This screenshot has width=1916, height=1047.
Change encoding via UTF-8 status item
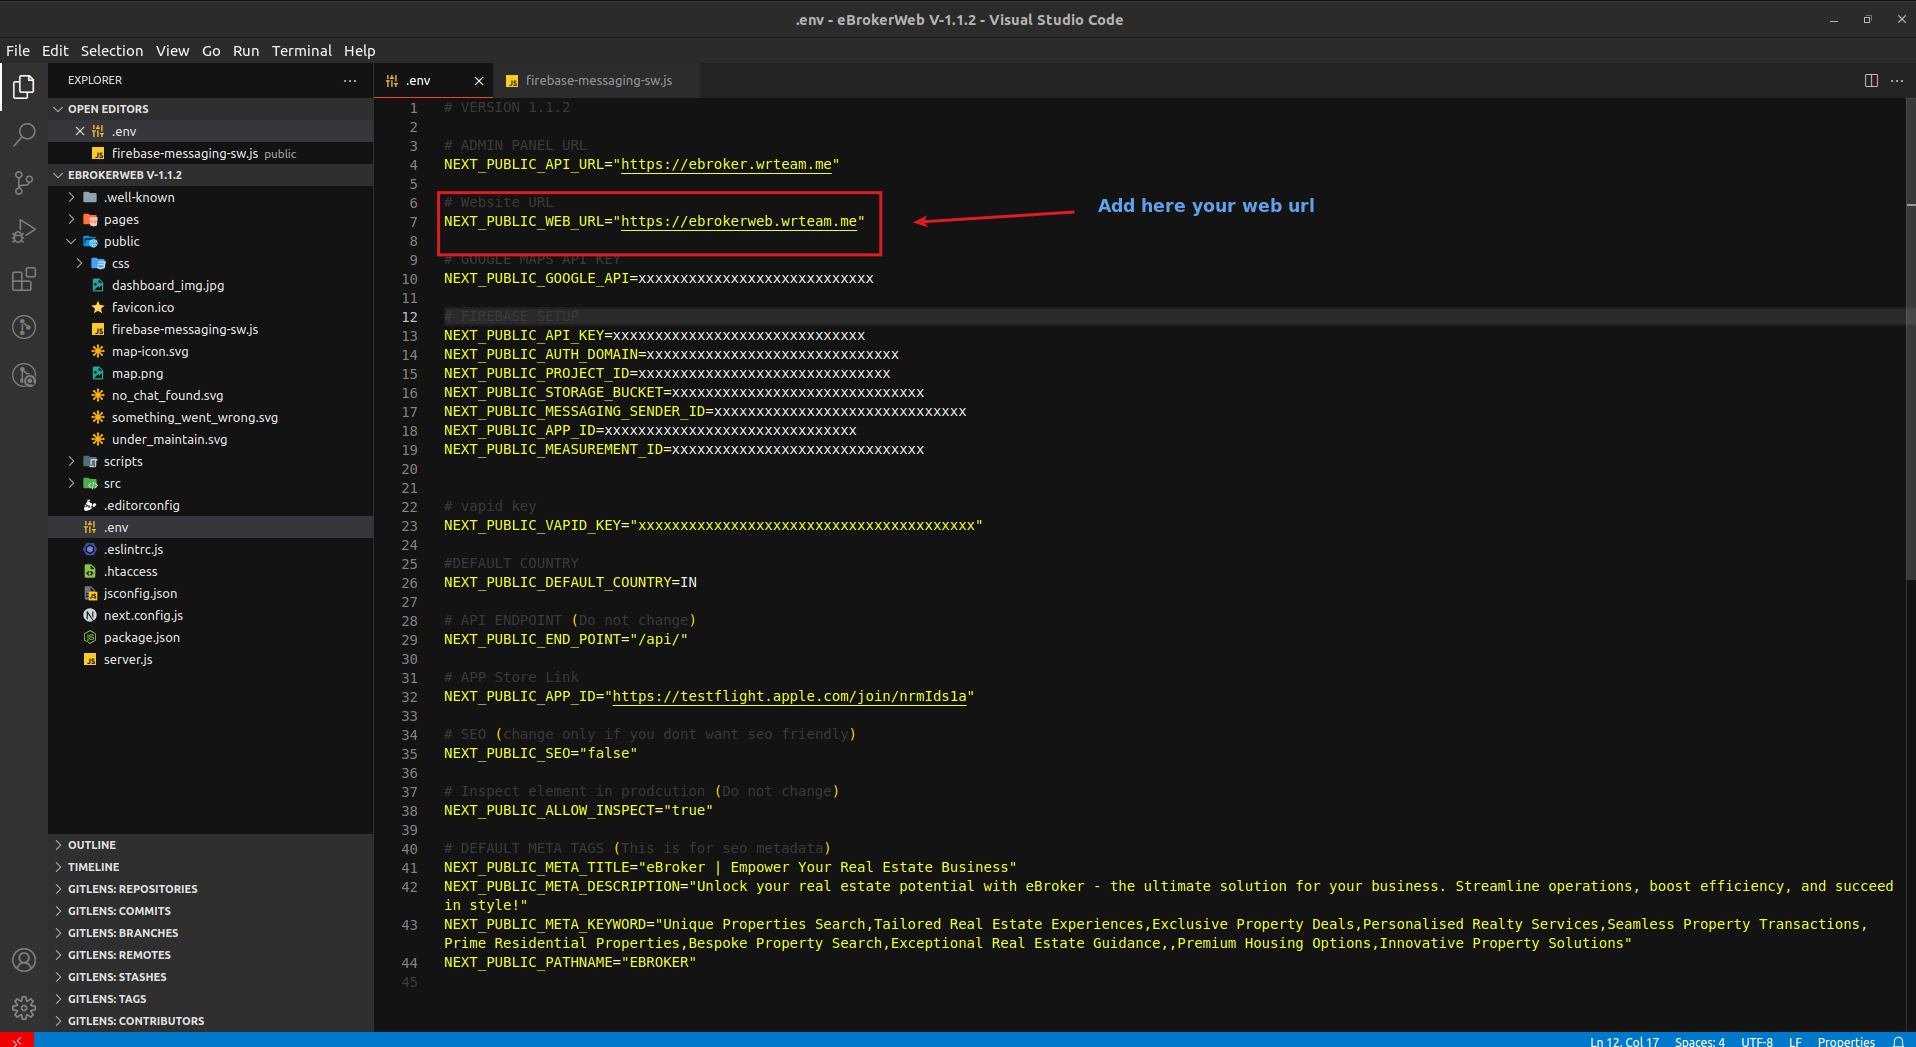(x=1756, y=1041)
